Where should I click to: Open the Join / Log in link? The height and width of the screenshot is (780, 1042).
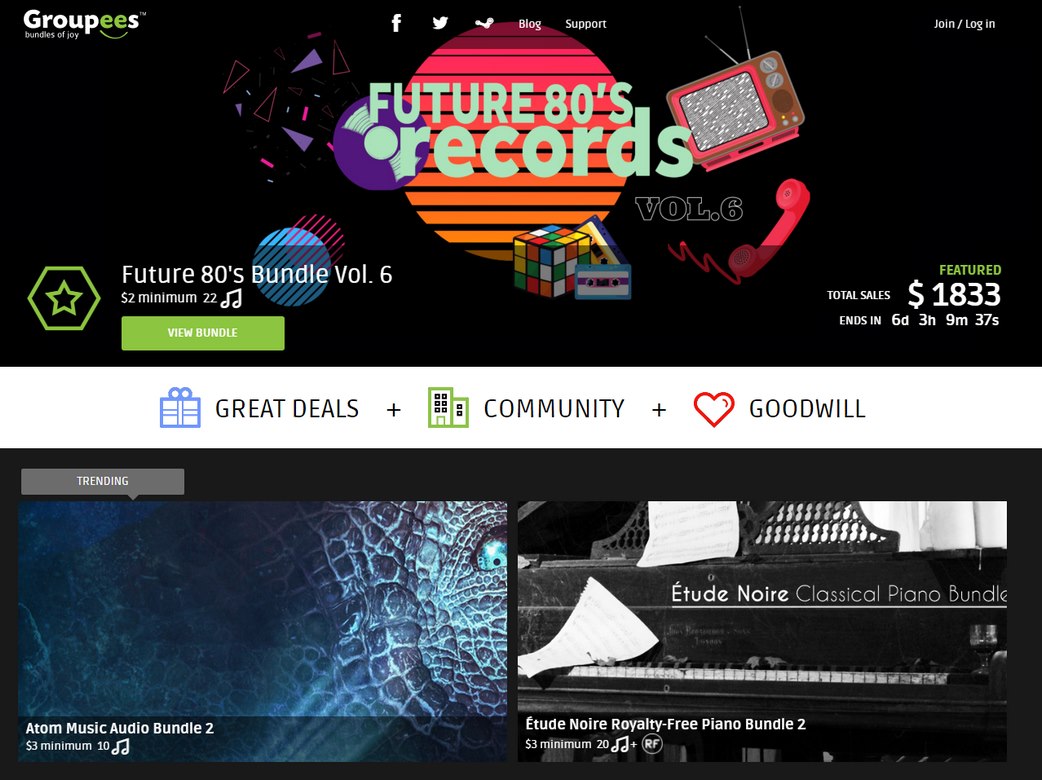coord(964,24)
